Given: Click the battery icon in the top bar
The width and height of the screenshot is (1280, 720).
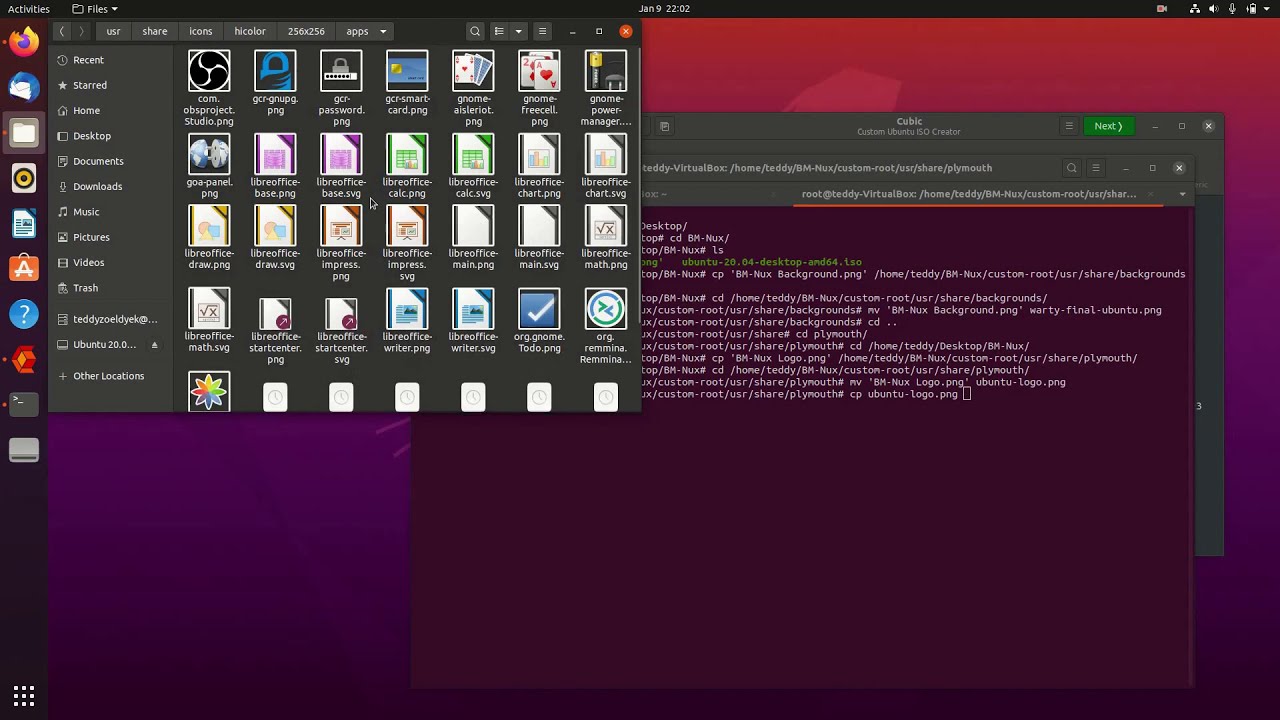Looking at the screenshot, I should click(1251, 9).
